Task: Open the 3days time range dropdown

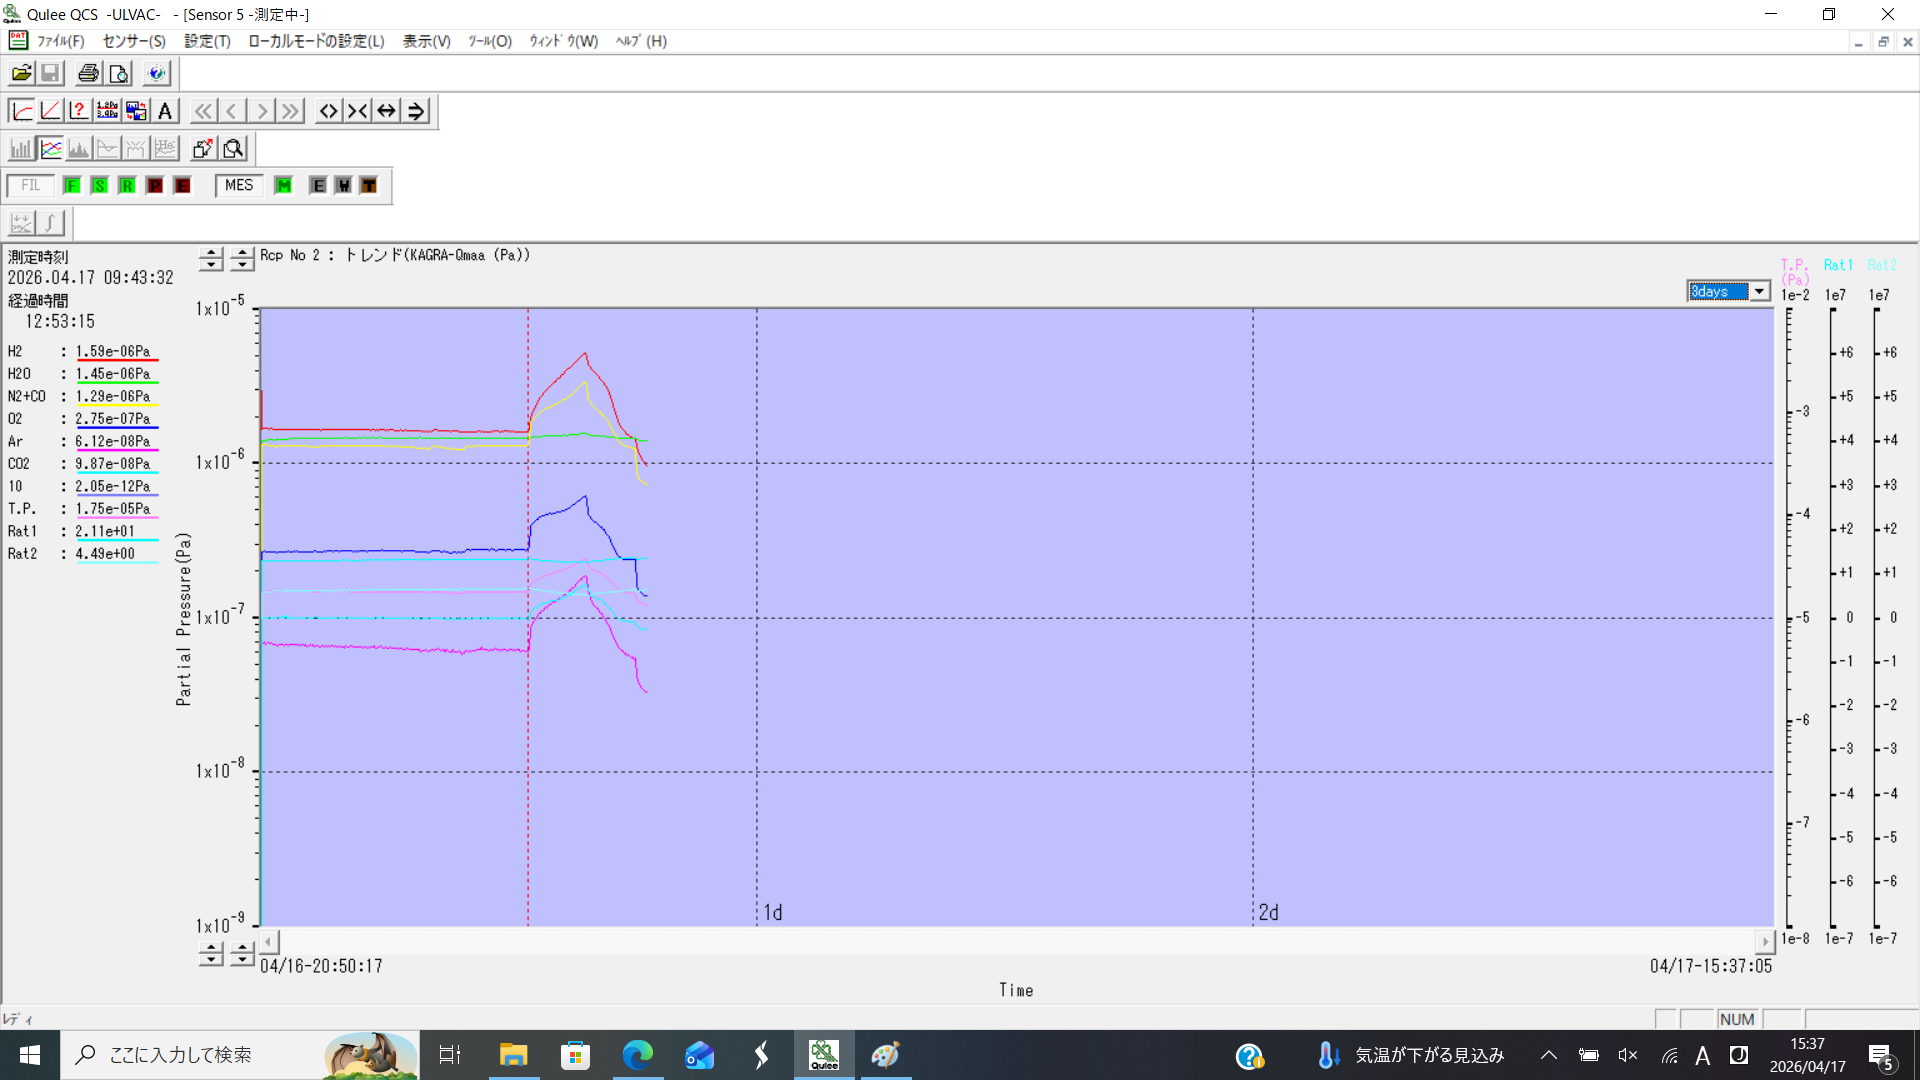Action: click(1758, 291)
